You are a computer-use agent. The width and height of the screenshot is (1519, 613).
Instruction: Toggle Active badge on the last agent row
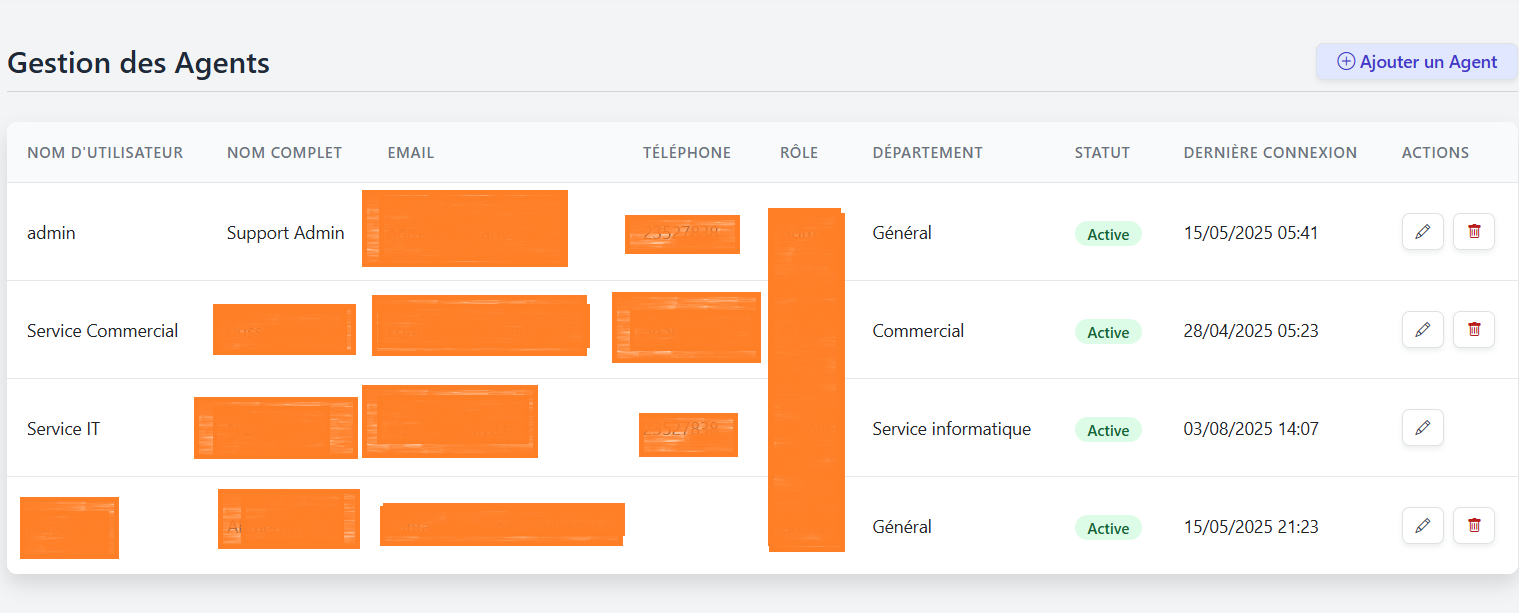(1108, 527)
